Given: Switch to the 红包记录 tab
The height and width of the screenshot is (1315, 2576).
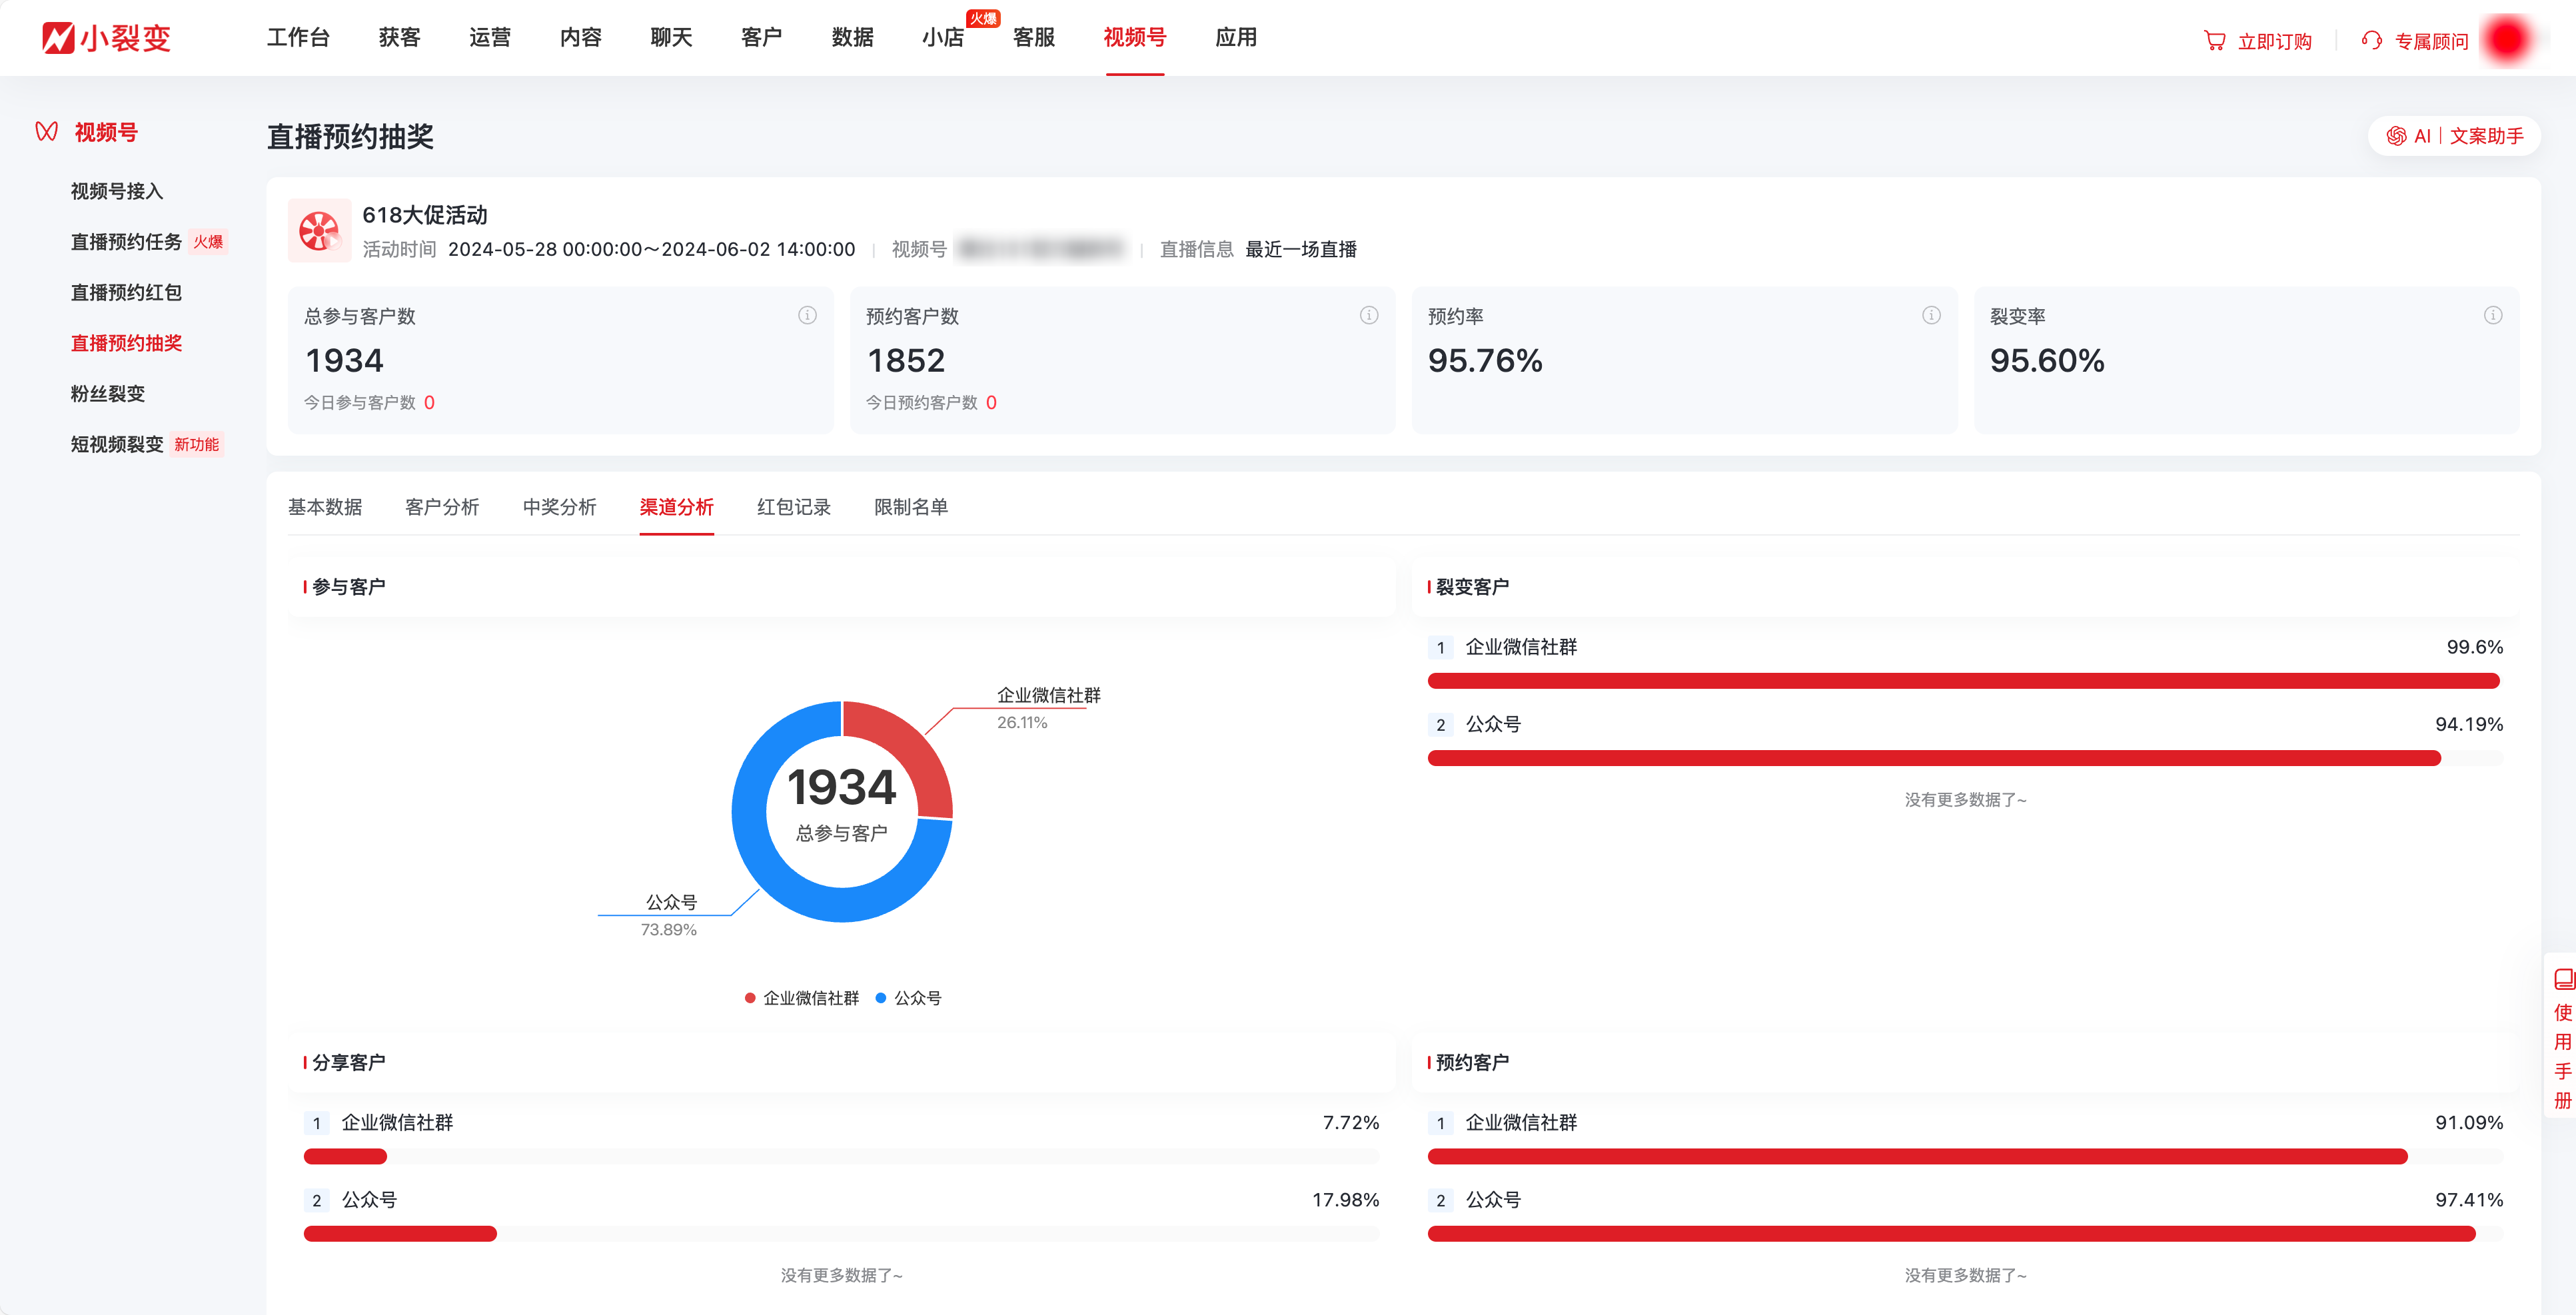Looking at the screenshot, I should click(793, 507).
